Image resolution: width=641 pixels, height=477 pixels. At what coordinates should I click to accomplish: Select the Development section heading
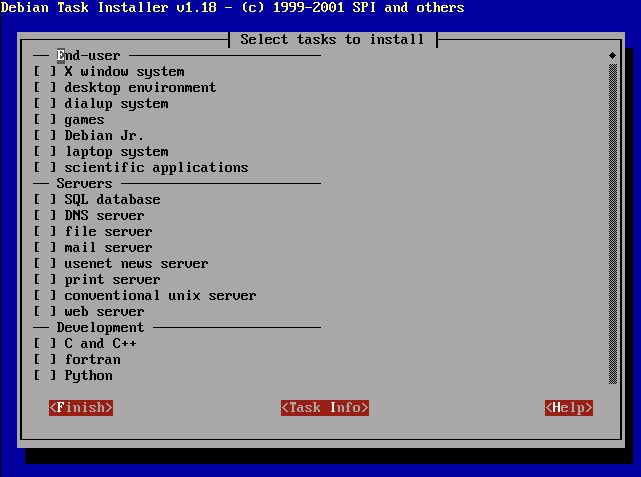click(100, 327)
